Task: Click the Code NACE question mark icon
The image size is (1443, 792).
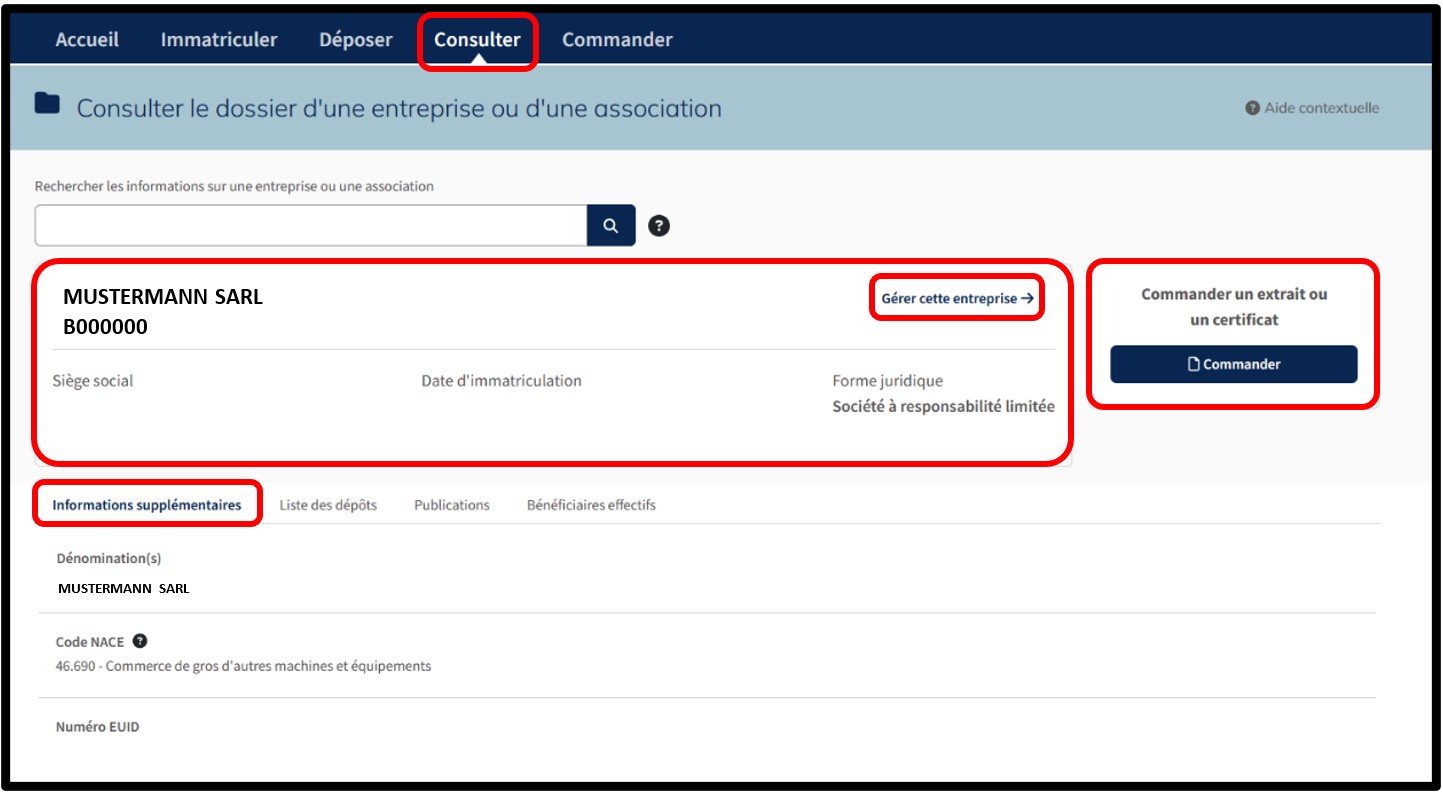Action: click(140, 641)
